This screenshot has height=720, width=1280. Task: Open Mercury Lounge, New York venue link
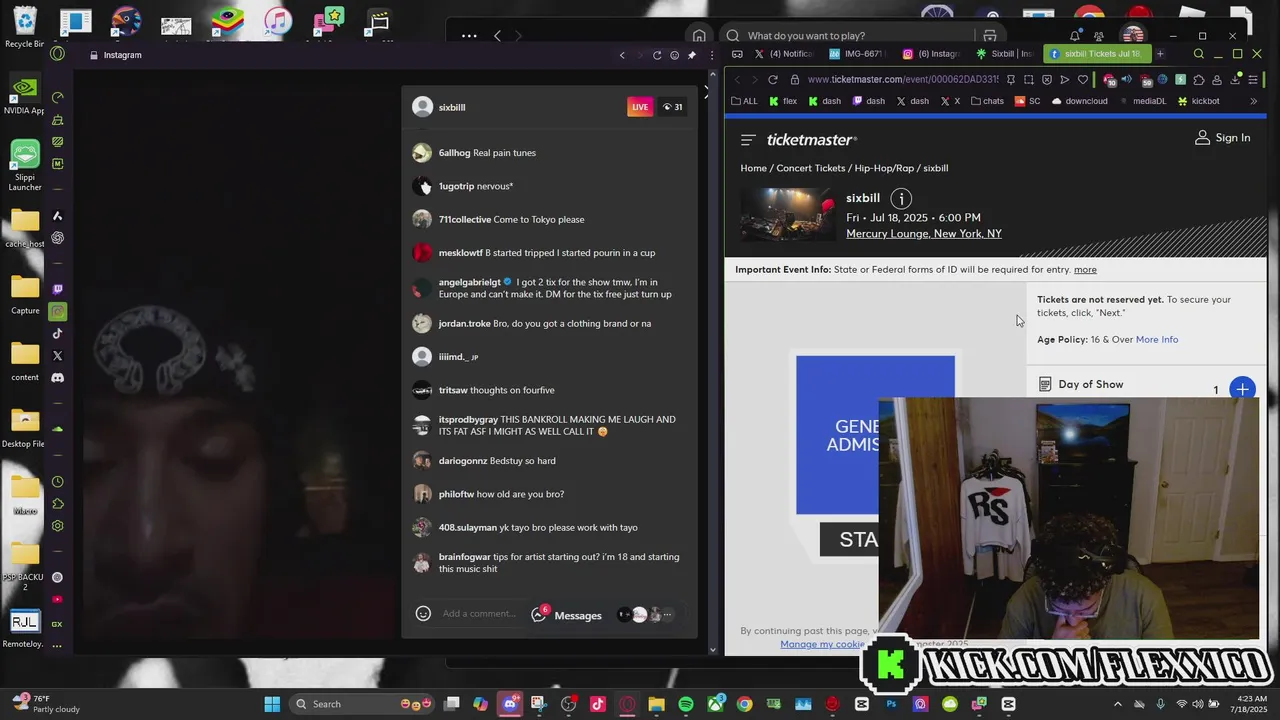pos(924,233)
